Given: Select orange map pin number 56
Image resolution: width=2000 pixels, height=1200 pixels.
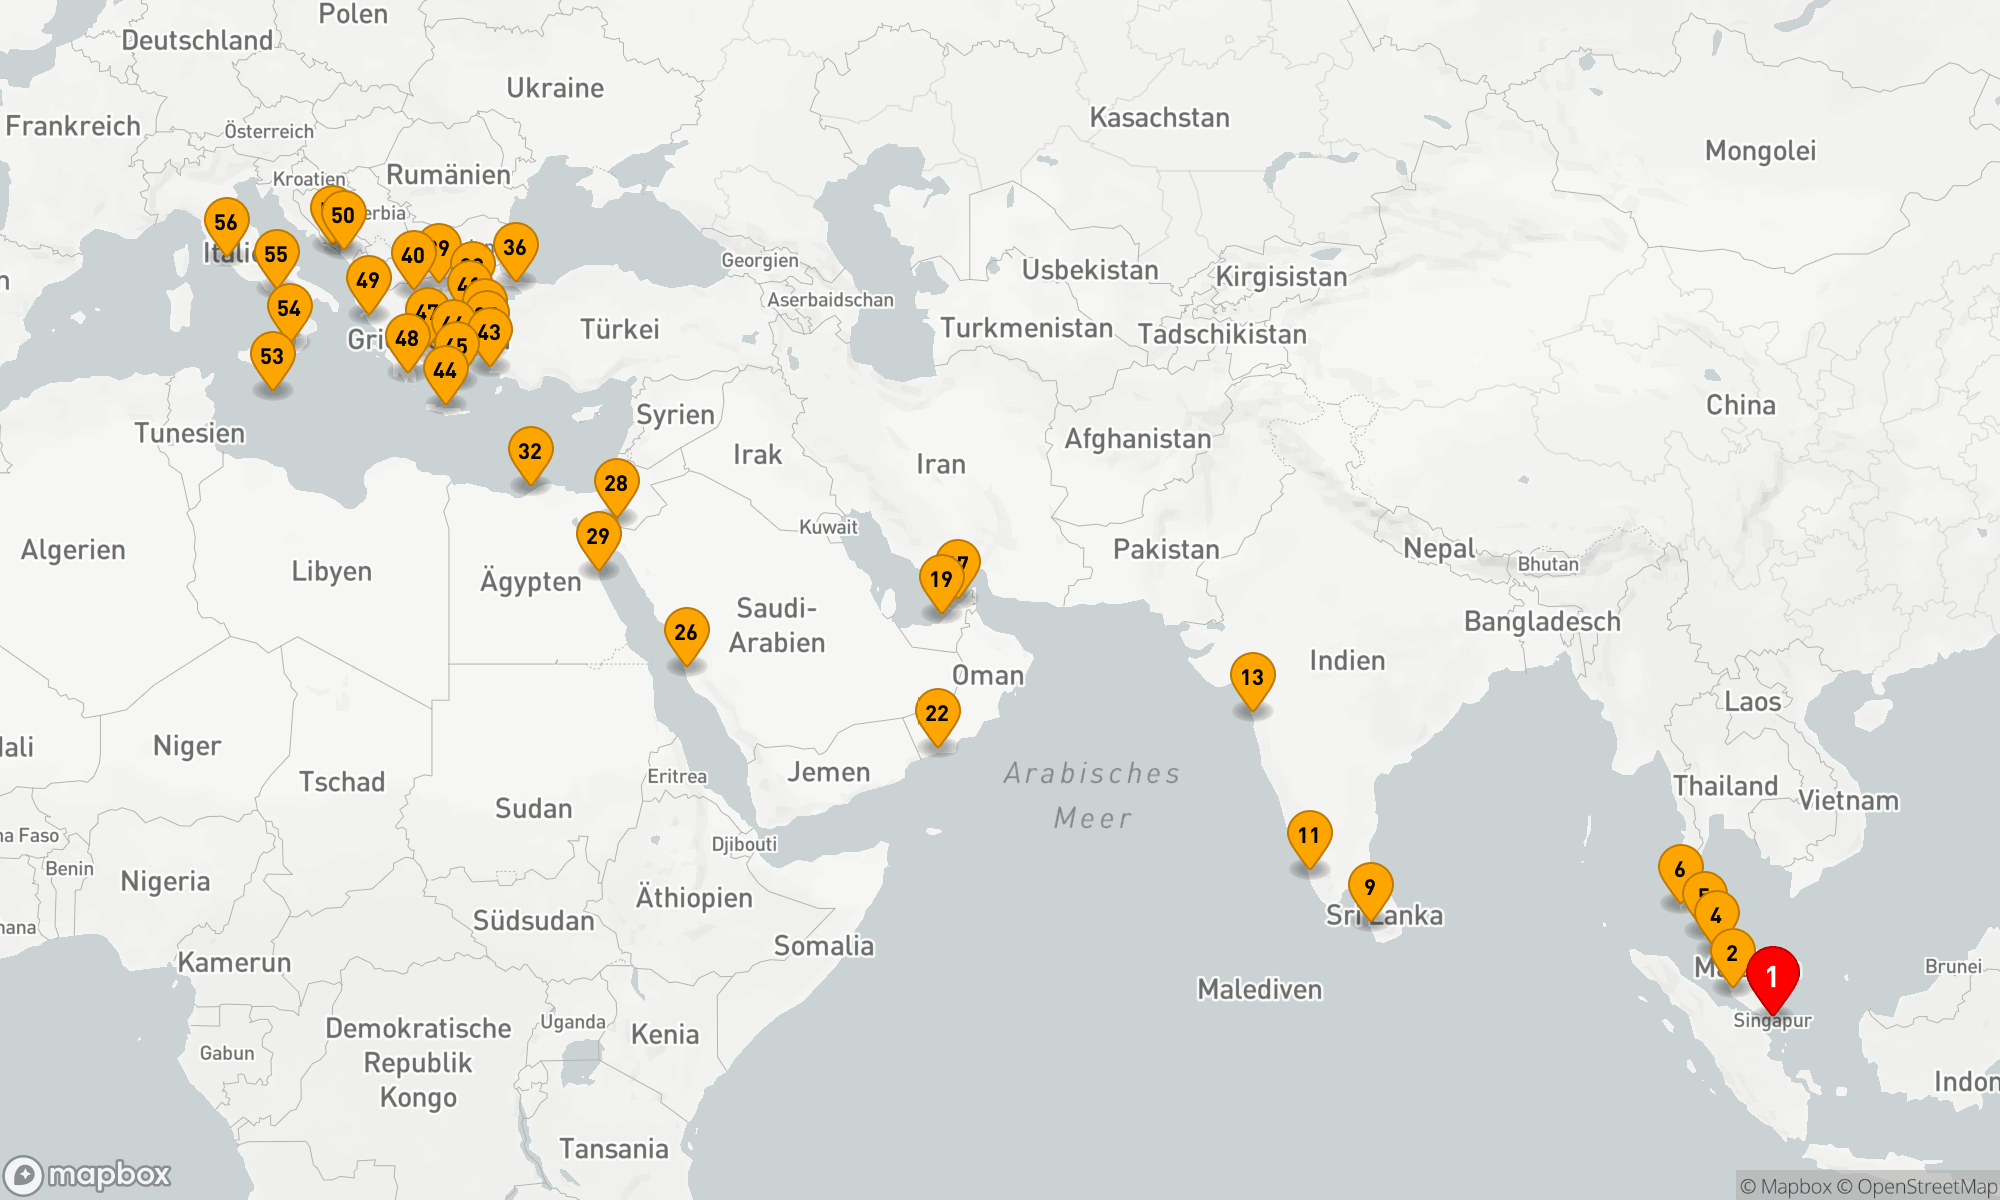Looking at the screenshot, I should (226, 223).
